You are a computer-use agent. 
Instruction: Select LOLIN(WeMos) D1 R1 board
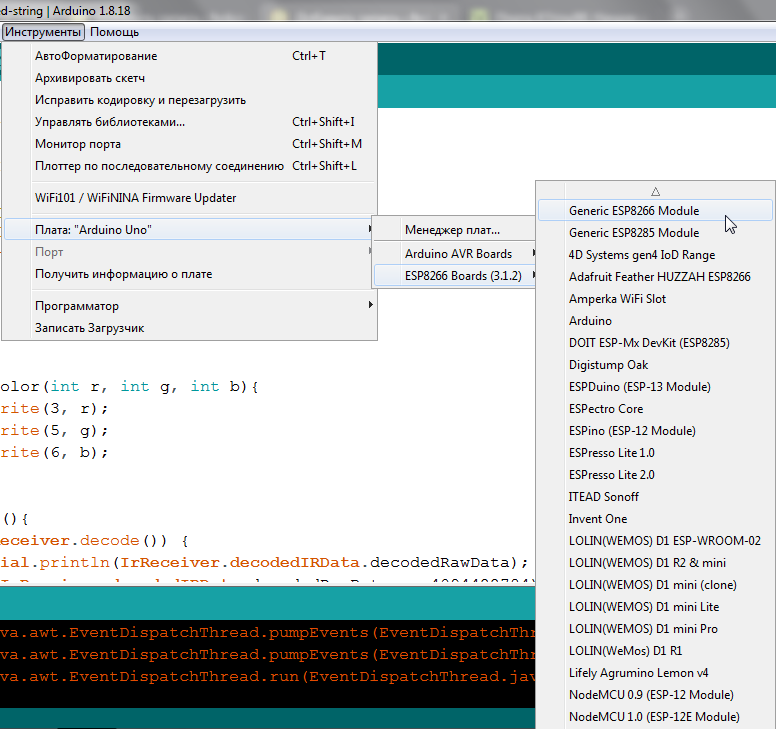655,651
